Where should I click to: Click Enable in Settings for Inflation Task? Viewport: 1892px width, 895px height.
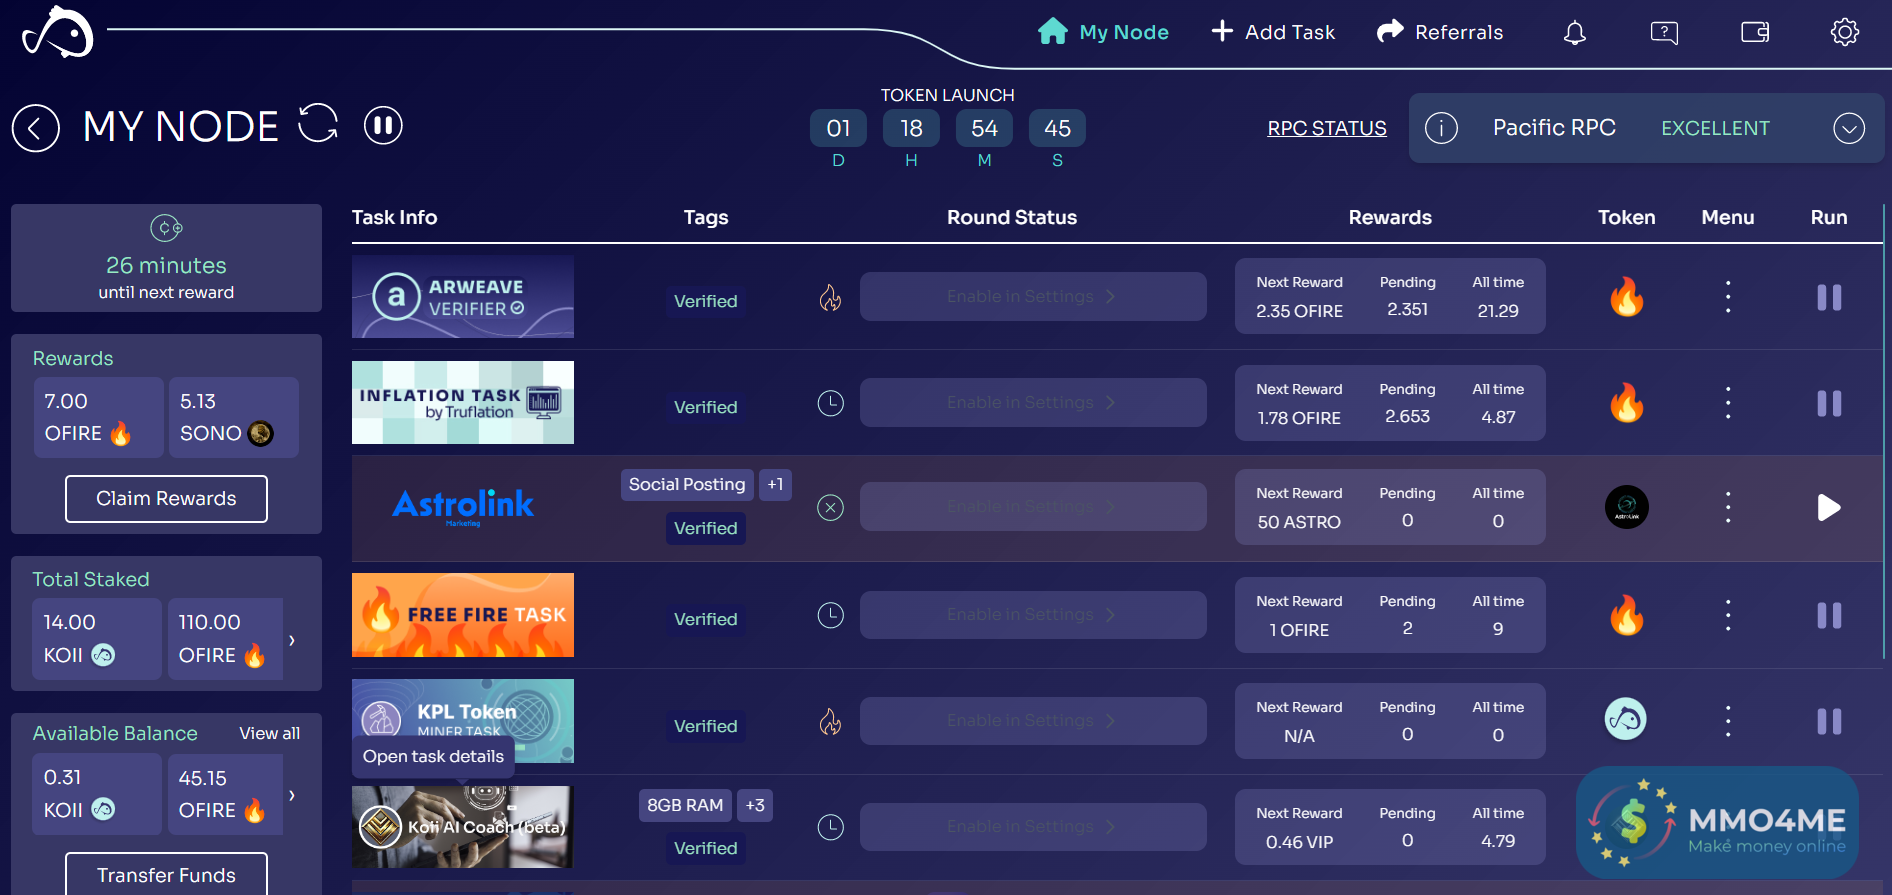pyautogui.click(x=1033, y=403)
